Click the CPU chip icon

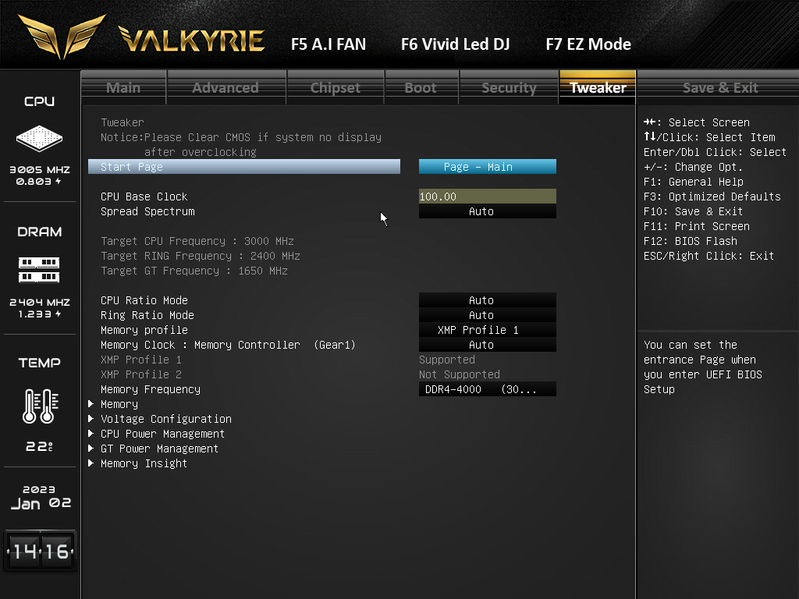39,138
